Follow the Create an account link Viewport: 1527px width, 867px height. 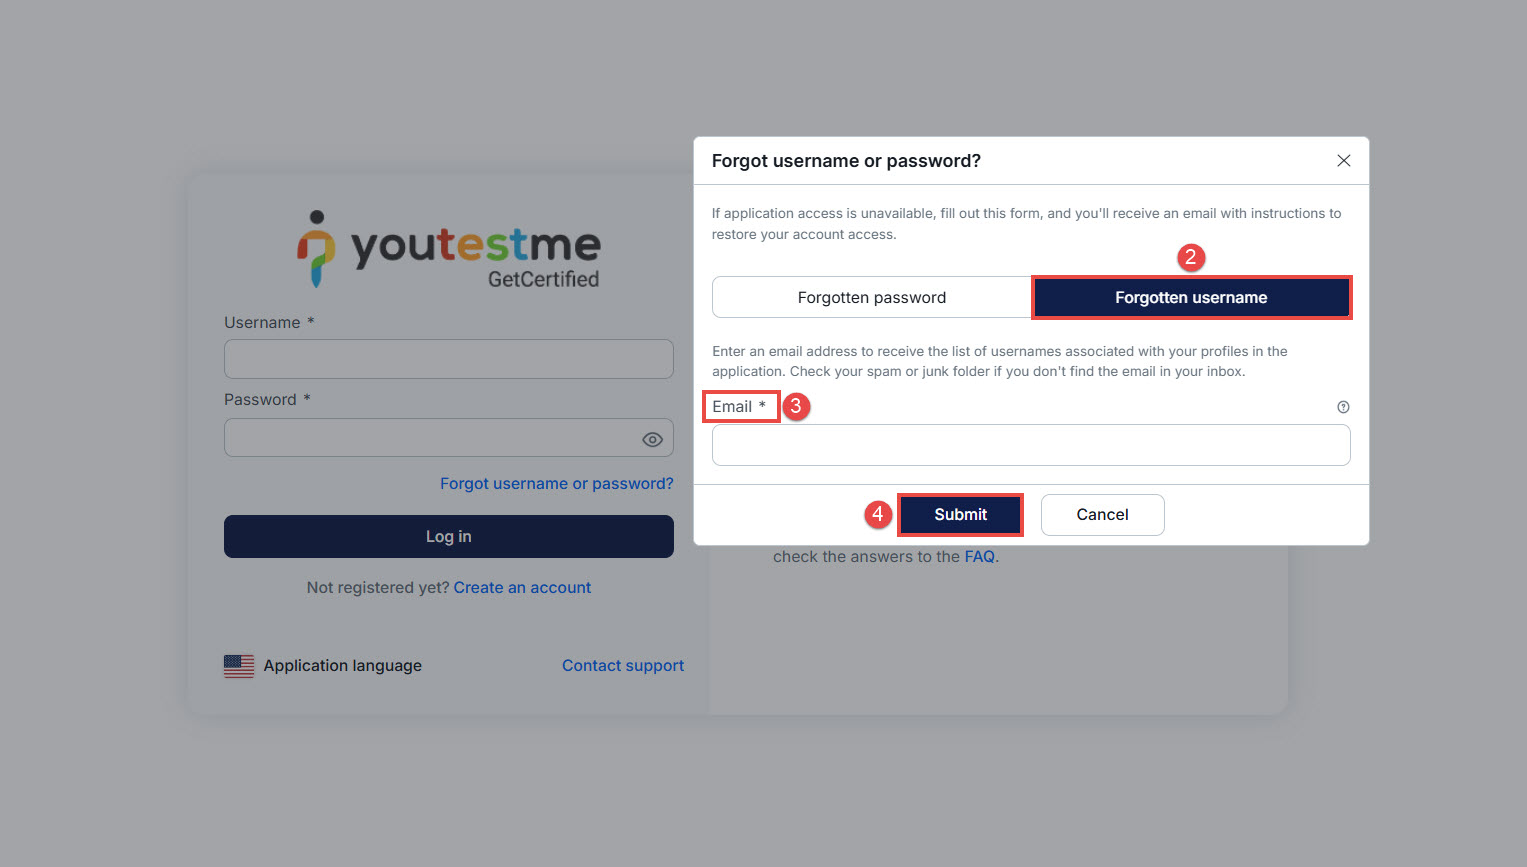(x=522, y=588)
